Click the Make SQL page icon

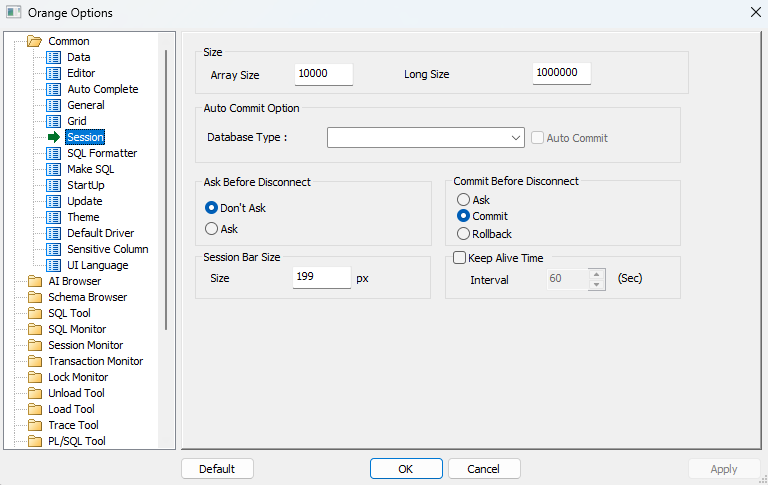point(53,170)
